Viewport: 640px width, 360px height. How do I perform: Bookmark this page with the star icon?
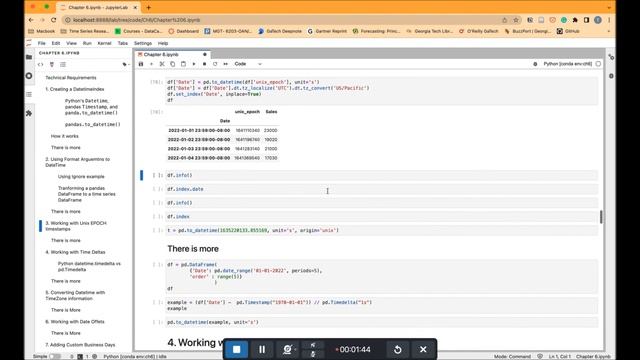516,20
